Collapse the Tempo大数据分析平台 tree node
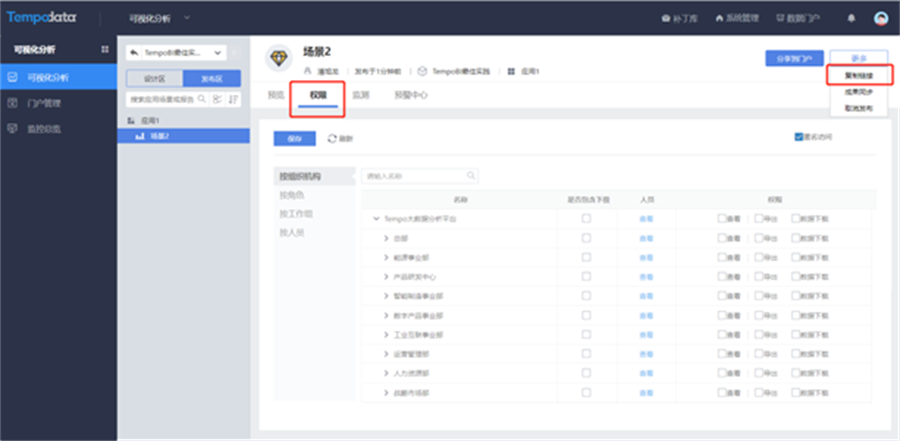 [377, 219]
